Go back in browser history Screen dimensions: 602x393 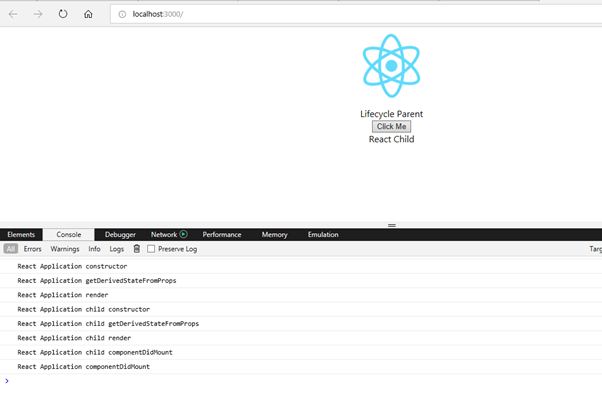coord(13,14)
